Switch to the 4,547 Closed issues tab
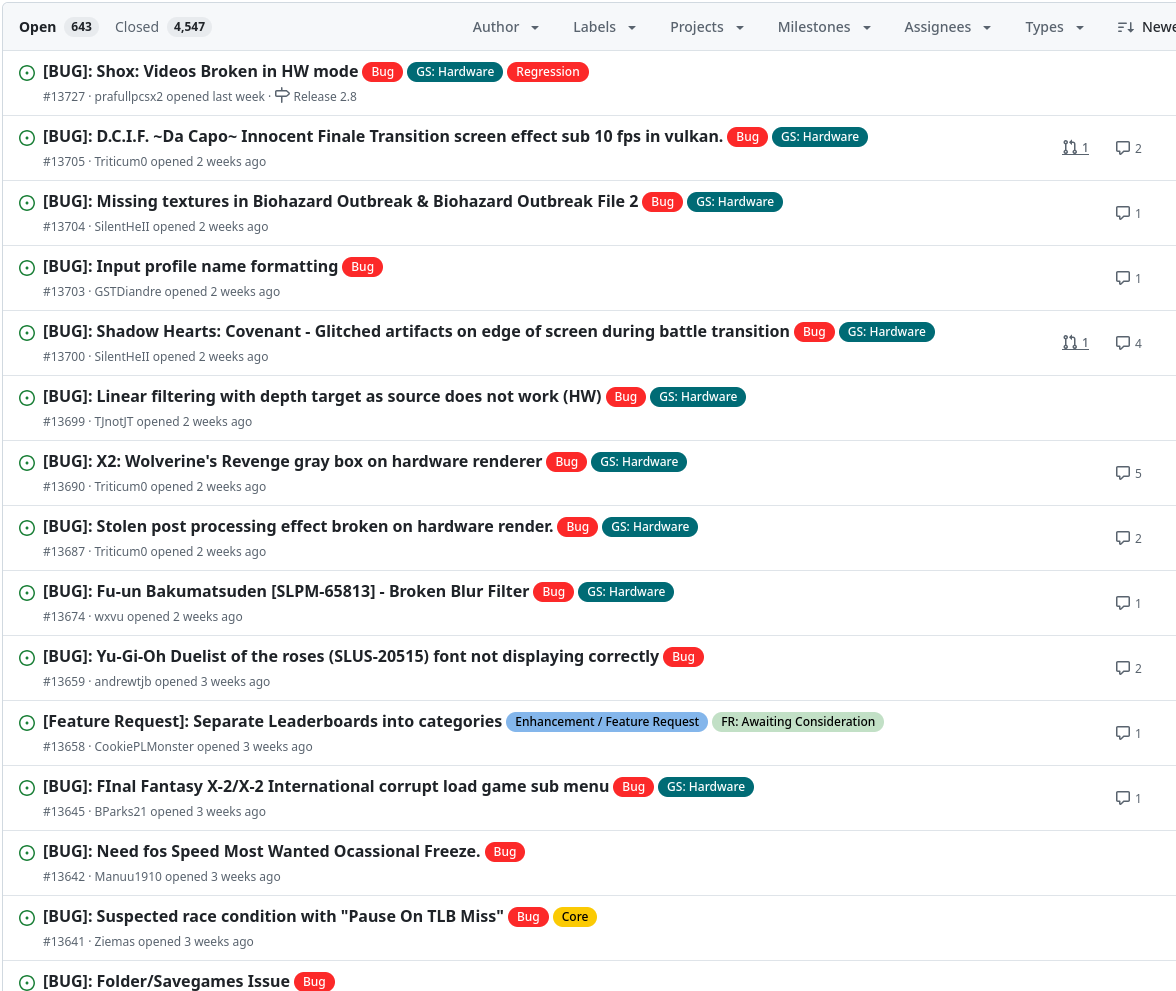Screen dimensions: 1176x991 pos(163,27)
